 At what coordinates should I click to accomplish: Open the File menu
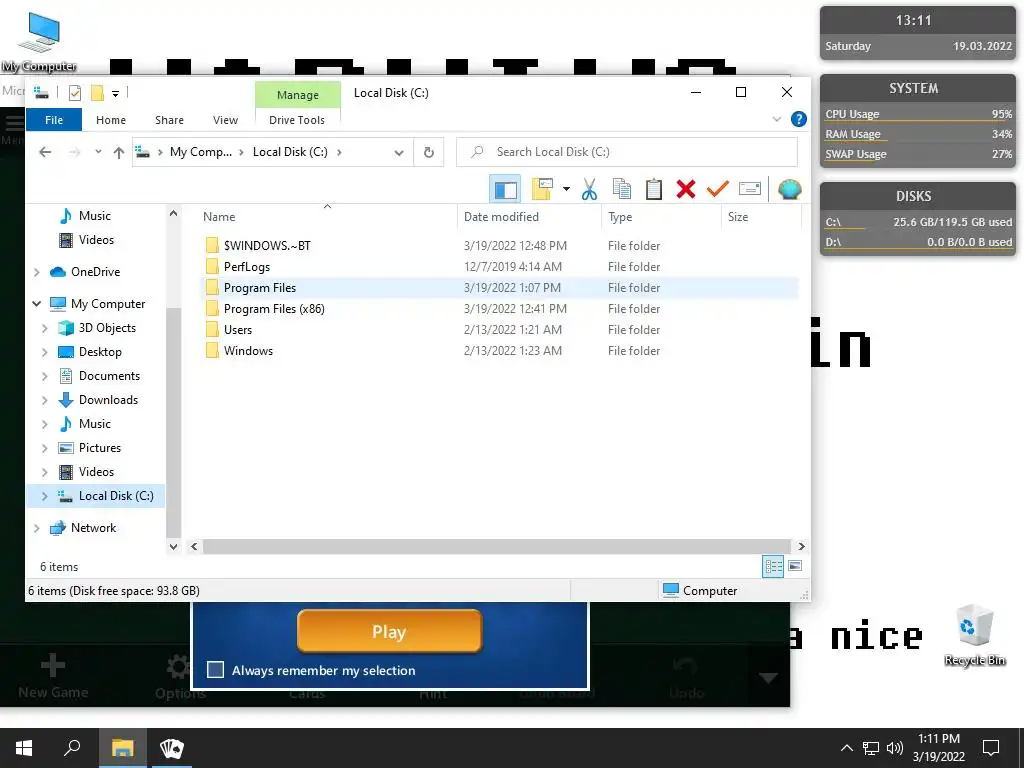coord(54,120)
